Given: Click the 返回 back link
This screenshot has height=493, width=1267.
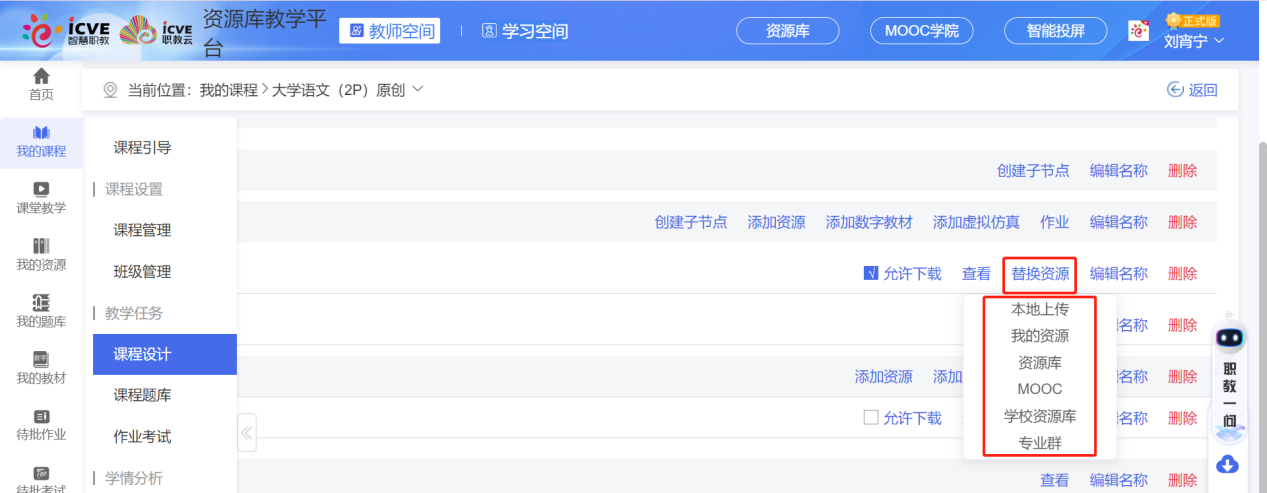Looking at the screenshot, I should click(x=1192, y=90).
